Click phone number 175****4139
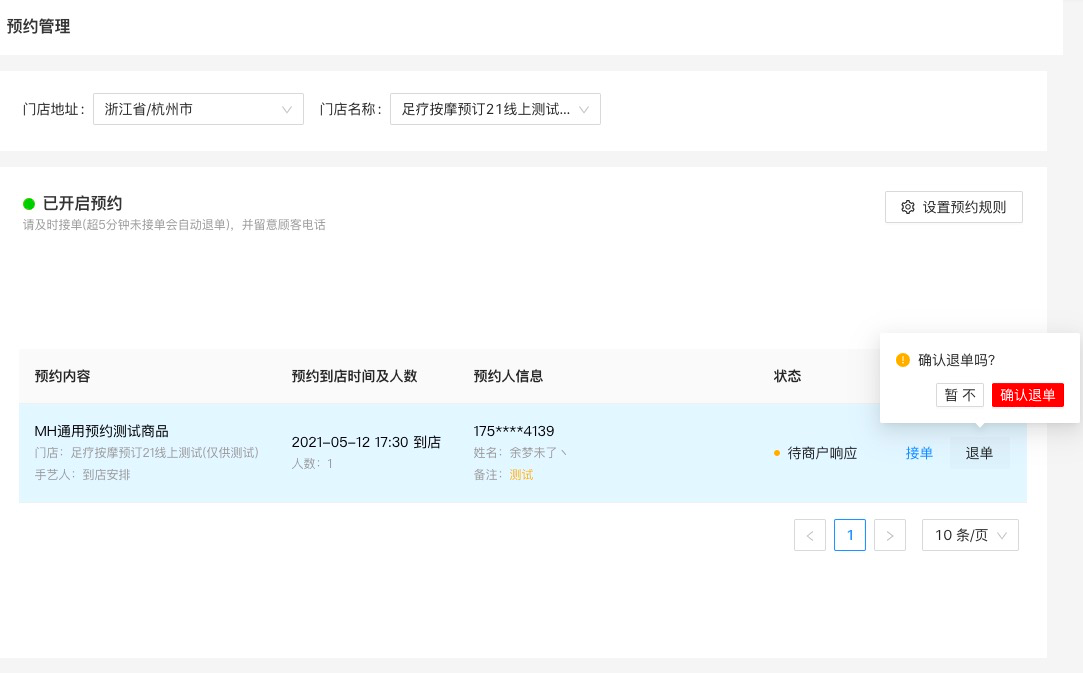The height and width of the screenshot is (673, 1083). (x=514, y=431)
